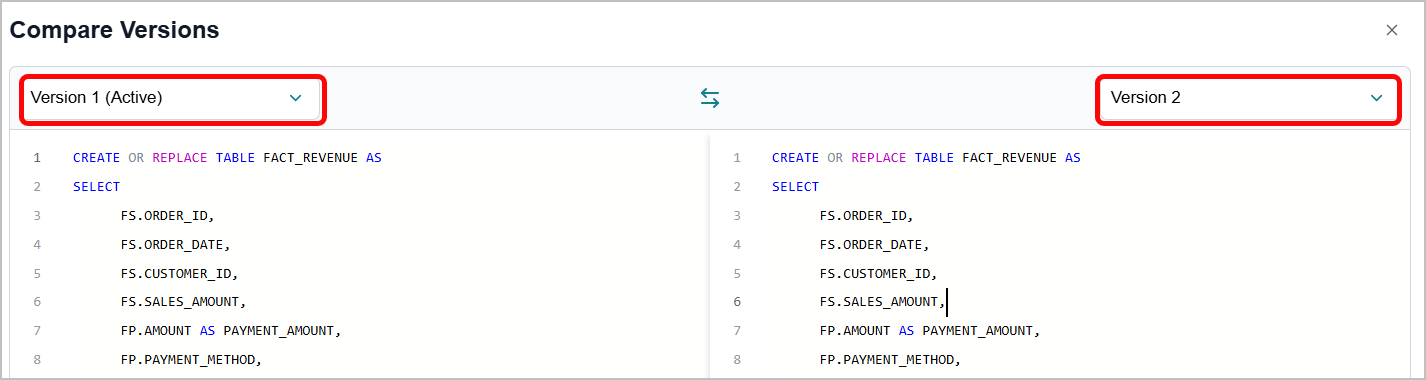The height and width of the screenshot is (380, 1426).
Task: Click FS.CUSTOMER_ID, in left pane
Action: [179, 273]
